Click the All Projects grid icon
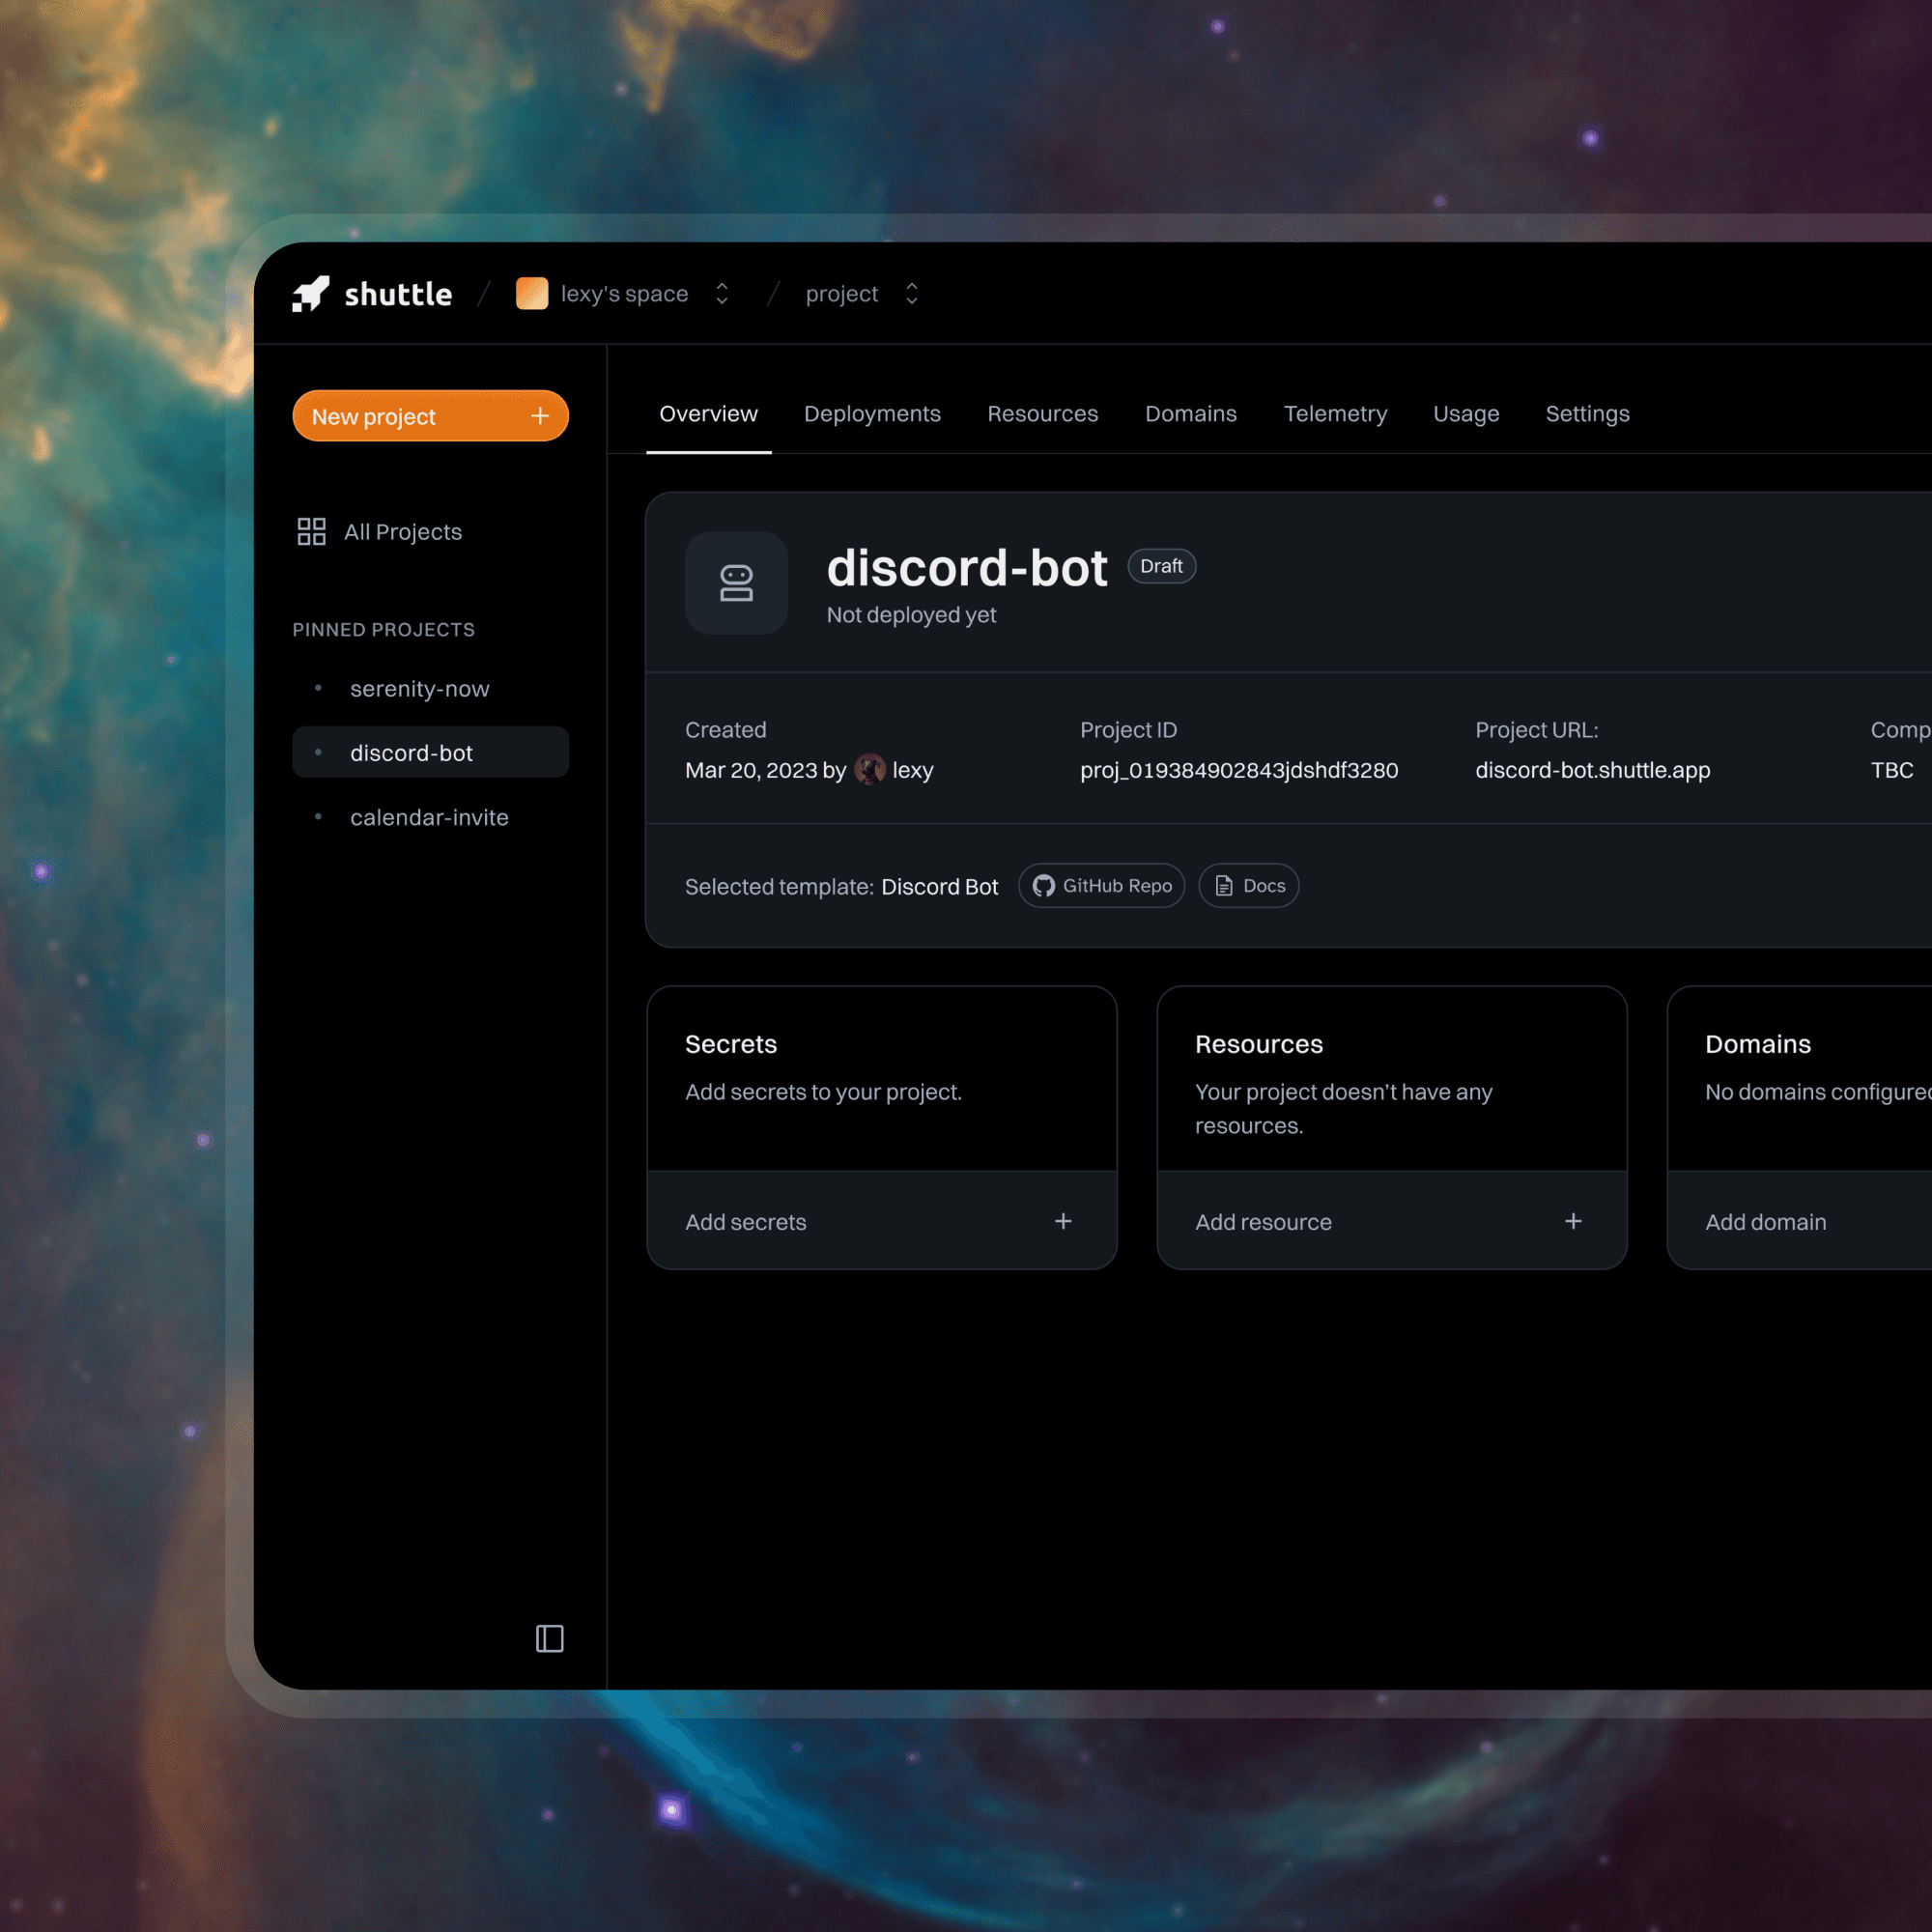 (311, 531)
